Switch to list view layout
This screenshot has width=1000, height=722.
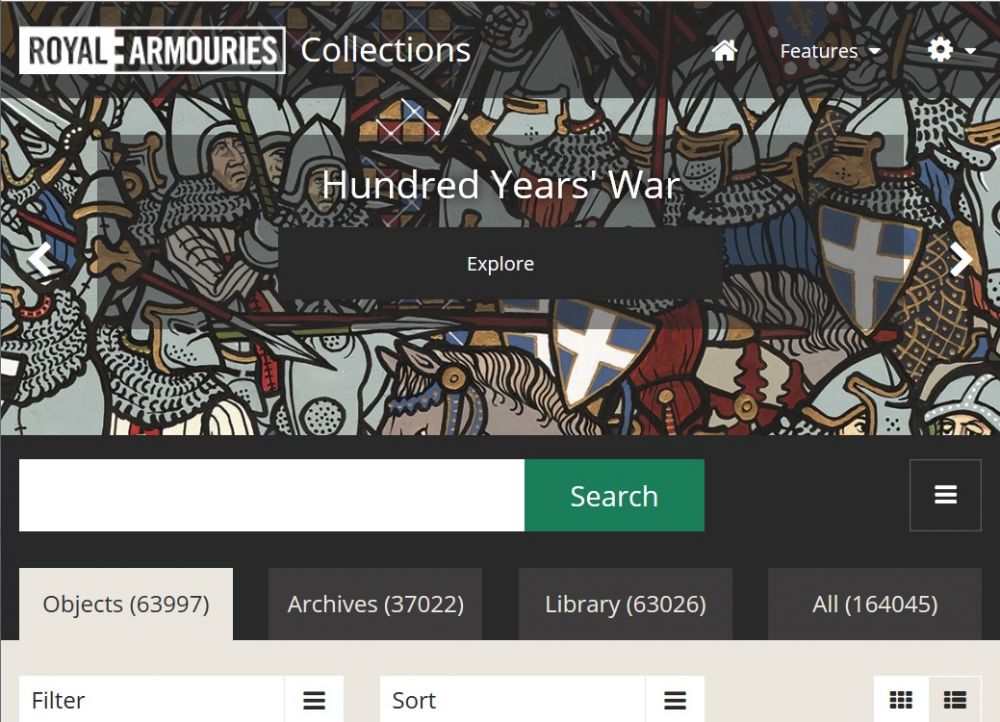click(x=955, y=700)
